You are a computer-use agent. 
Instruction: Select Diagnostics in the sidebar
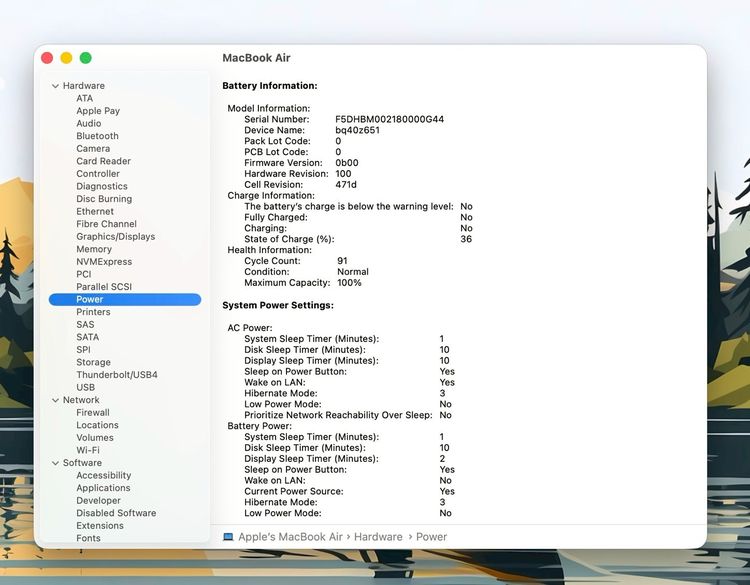102,187
